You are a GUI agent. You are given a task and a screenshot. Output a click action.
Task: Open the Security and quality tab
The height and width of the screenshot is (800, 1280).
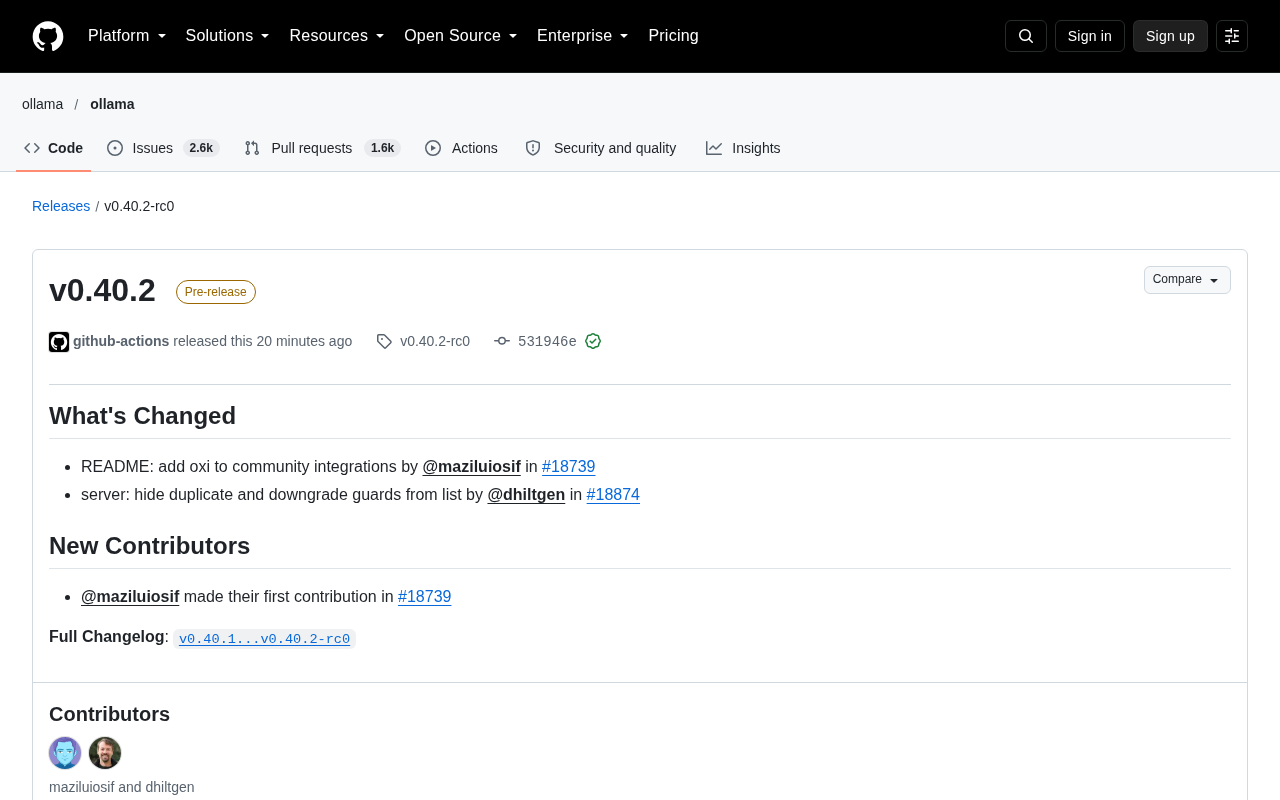click(x=601, y=148)
